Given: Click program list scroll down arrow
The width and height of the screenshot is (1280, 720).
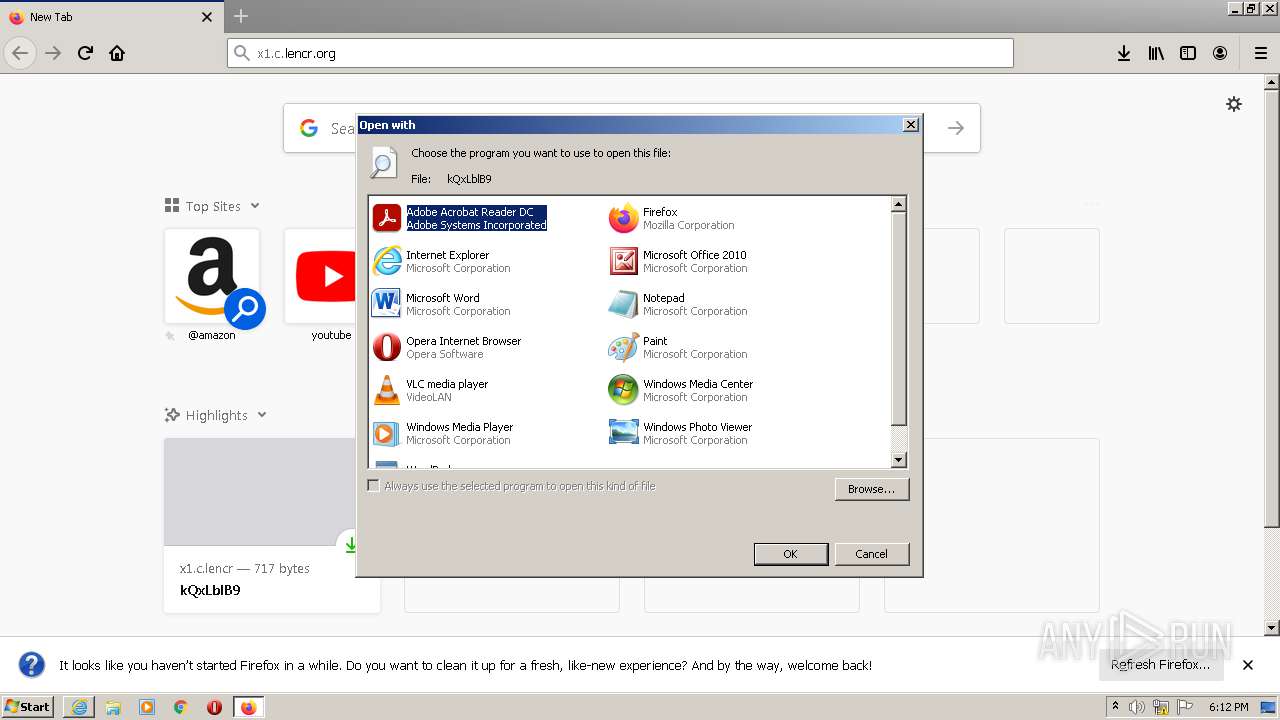Looking at the screenshot, I should click(x=898, y=460).
